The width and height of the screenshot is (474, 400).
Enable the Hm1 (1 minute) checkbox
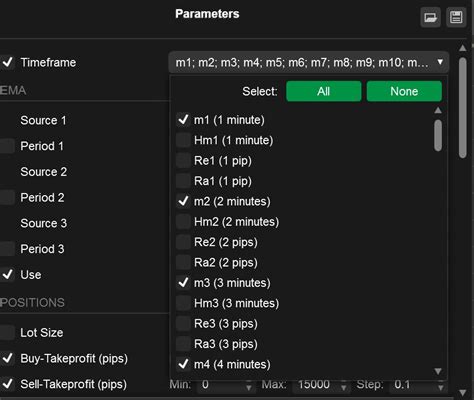pyautogui.click(x=183, y=140)
